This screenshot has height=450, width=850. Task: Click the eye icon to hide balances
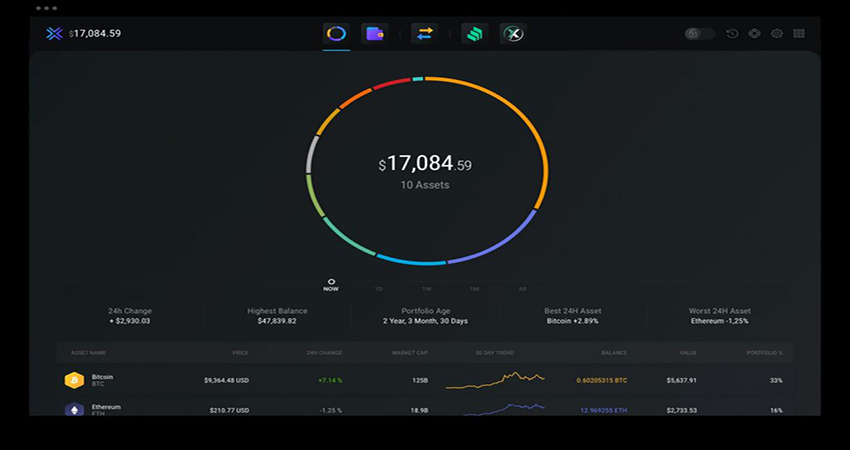click(x=755, y=34)
